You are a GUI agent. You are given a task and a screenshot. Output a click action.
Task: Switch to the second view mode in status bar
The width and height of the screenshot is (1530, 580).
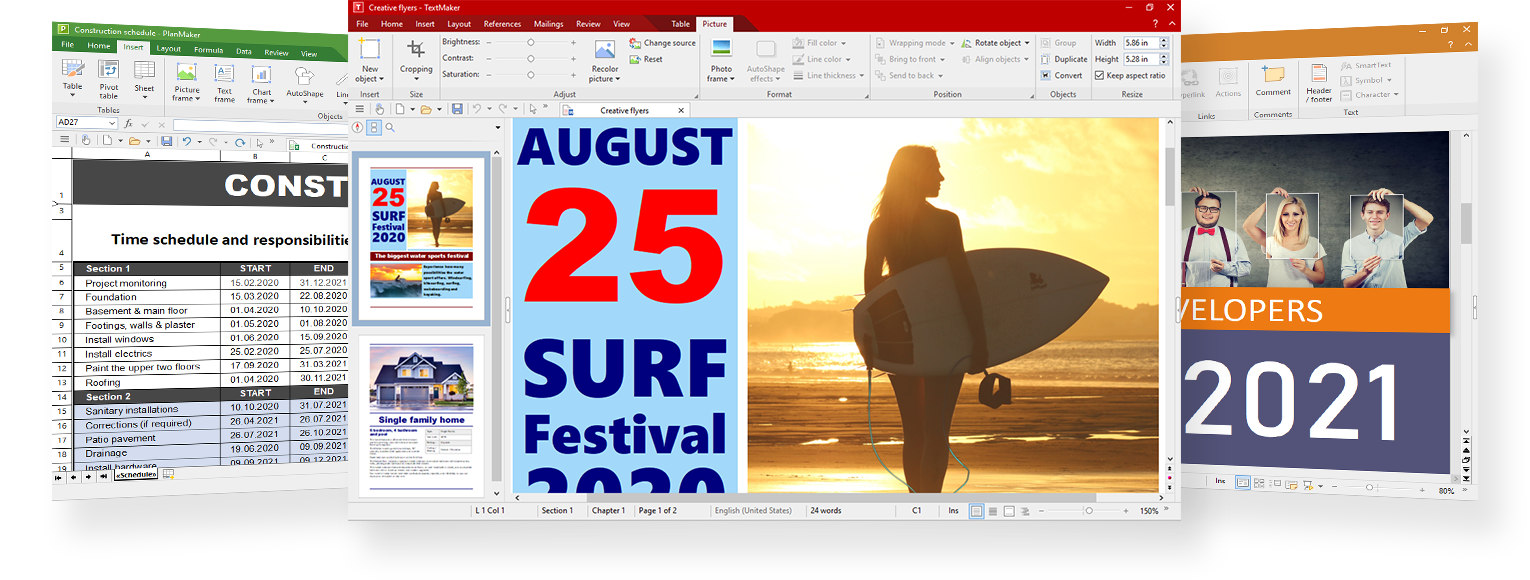[x=992, y=511]
